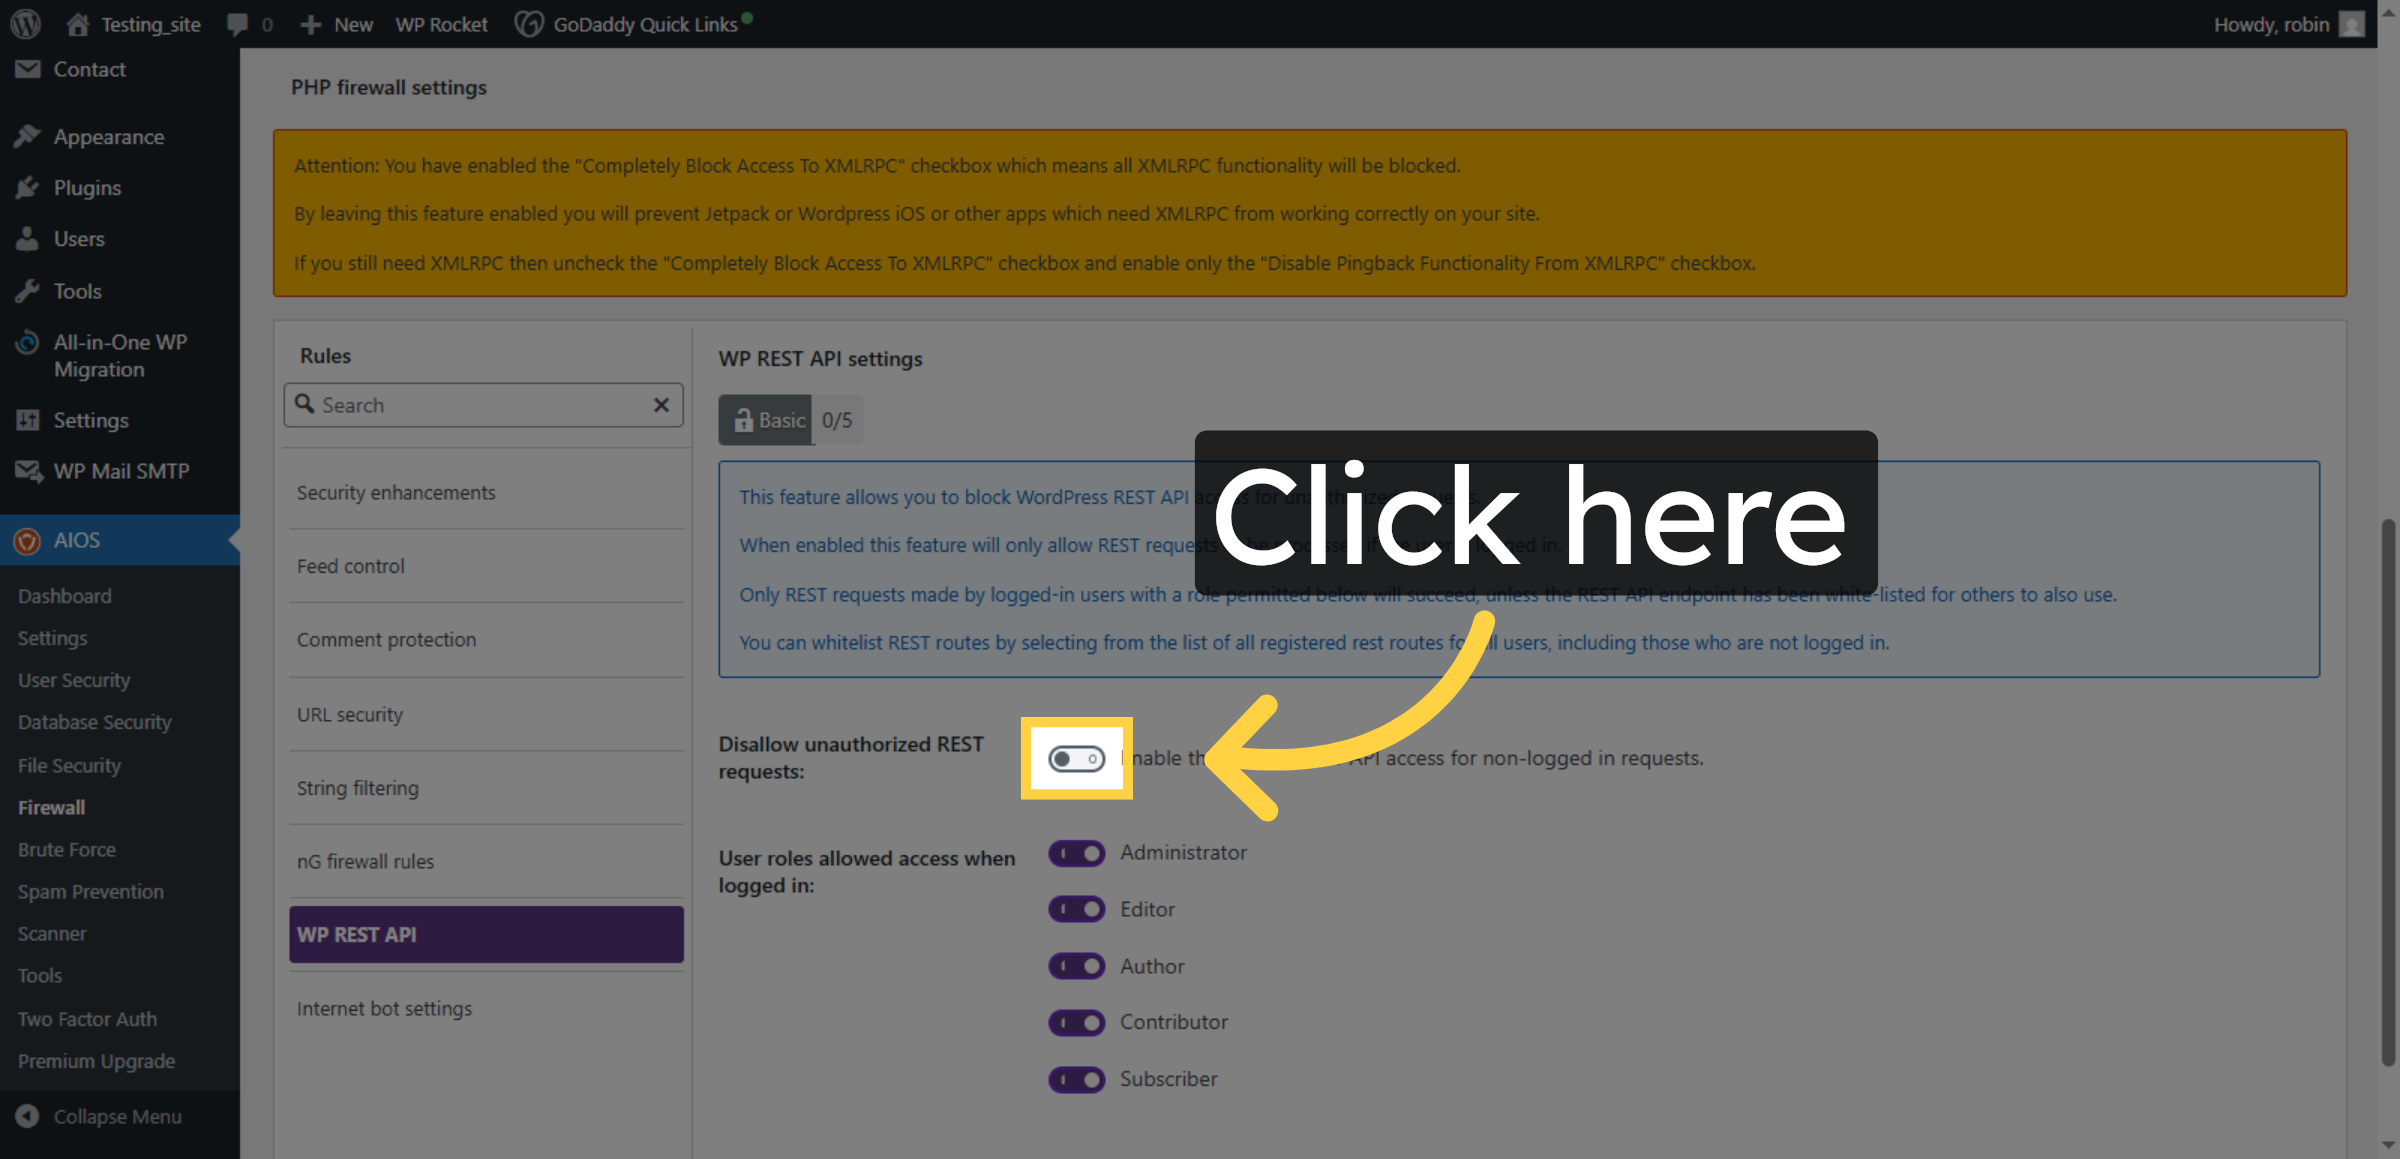Open the Howdy robin account menu
The height and width of the screenshot is (1159, 2400).
[2272, 23]
